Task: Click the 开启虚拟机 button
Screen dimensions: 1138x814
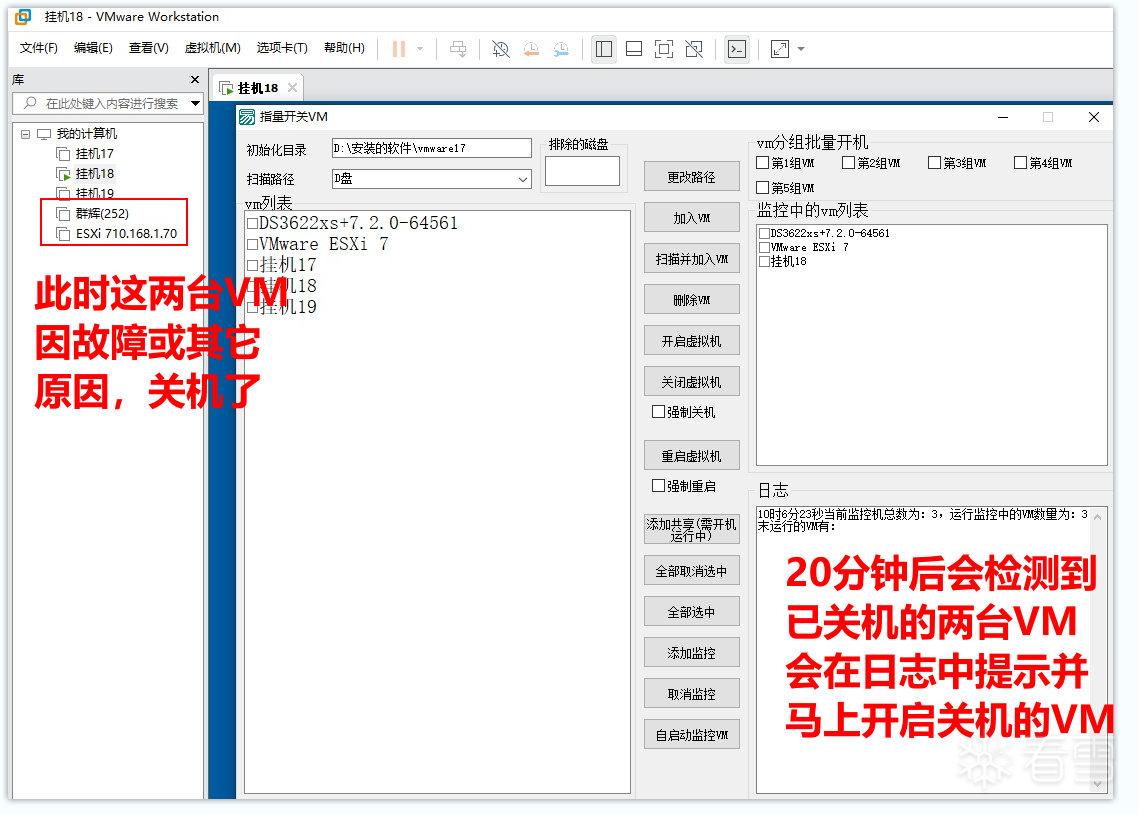Action: coord(692,341)
